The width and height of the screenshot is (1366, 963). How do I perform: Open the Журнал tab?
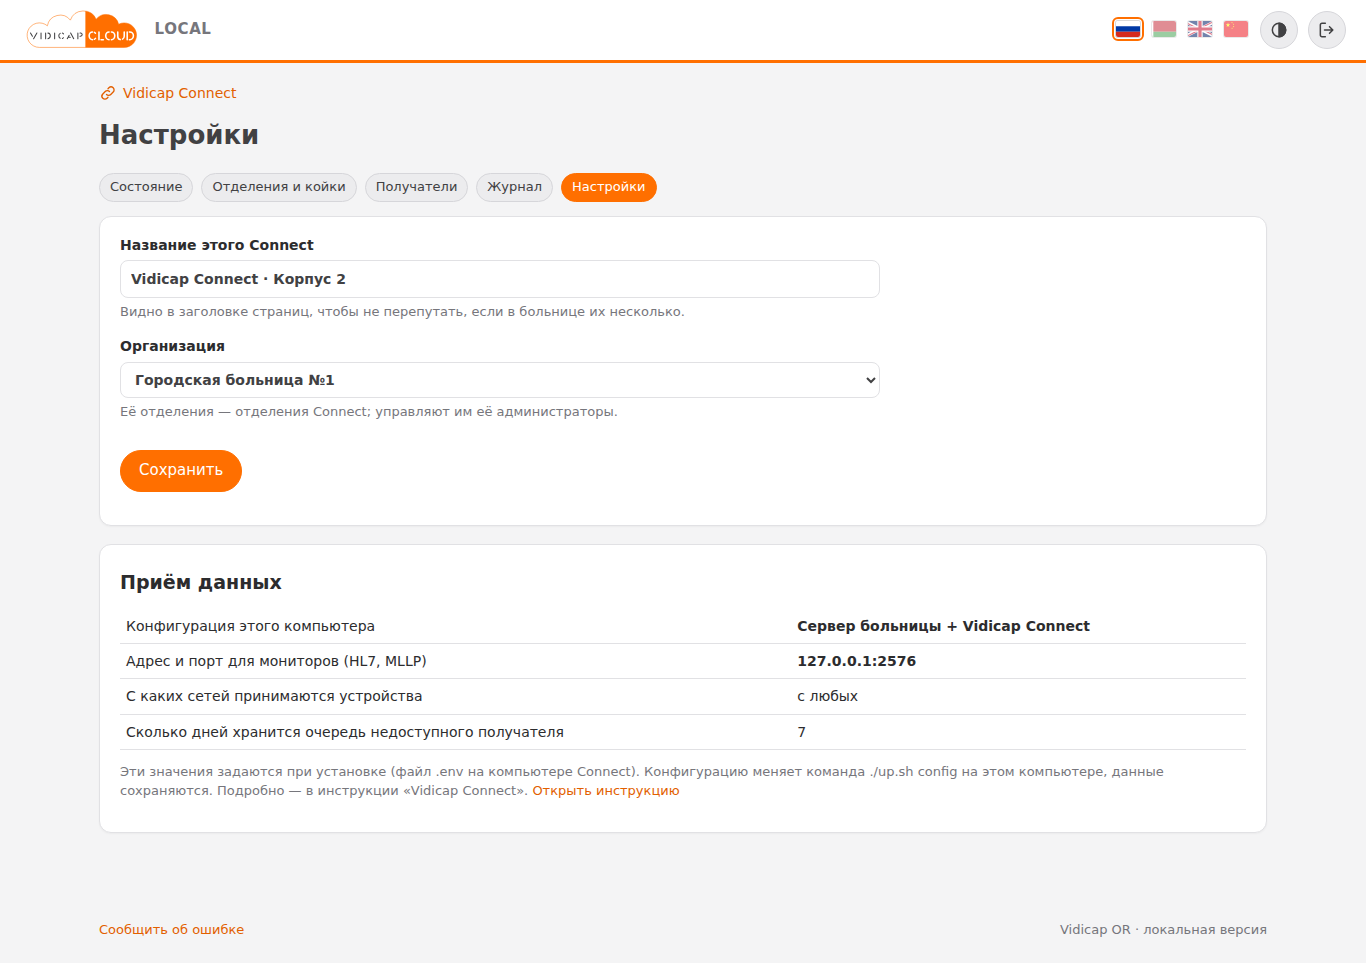(x=514, y=187)
